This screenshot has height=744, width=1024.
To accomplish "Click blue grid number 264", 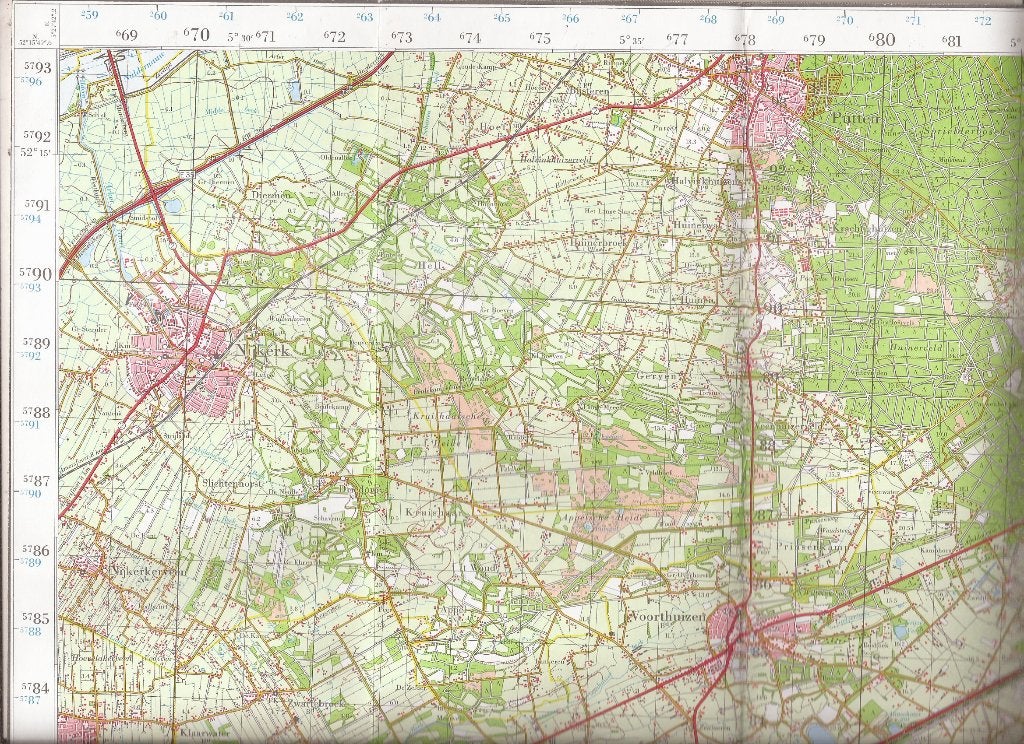I will point(431,17).
